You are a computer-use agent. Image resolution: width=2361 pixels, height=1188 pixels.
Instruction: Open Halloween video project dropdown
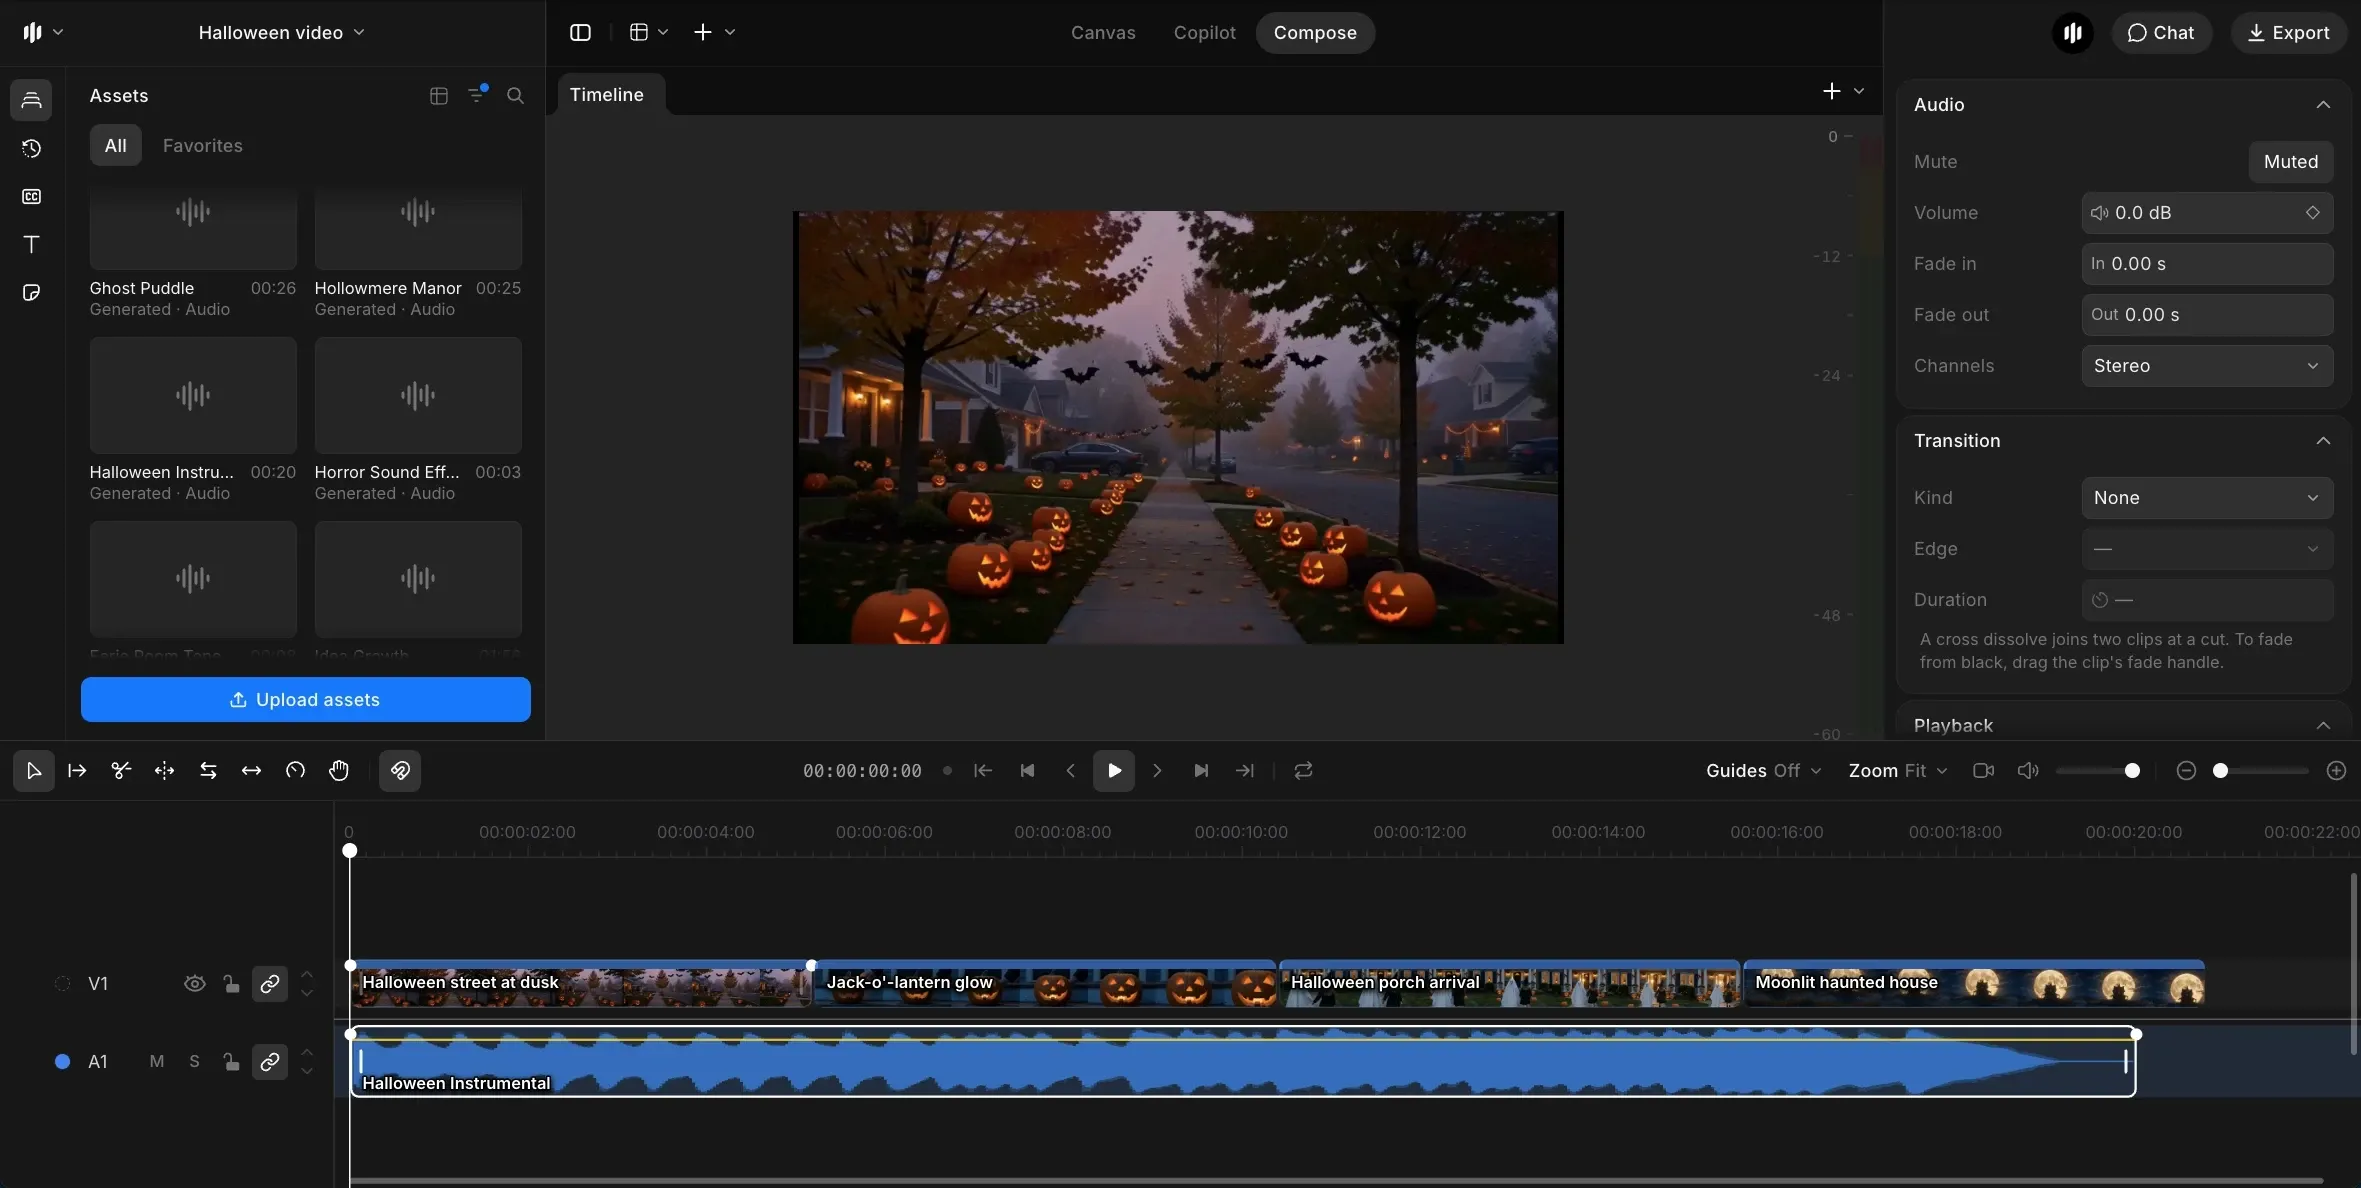coord(281,32)
